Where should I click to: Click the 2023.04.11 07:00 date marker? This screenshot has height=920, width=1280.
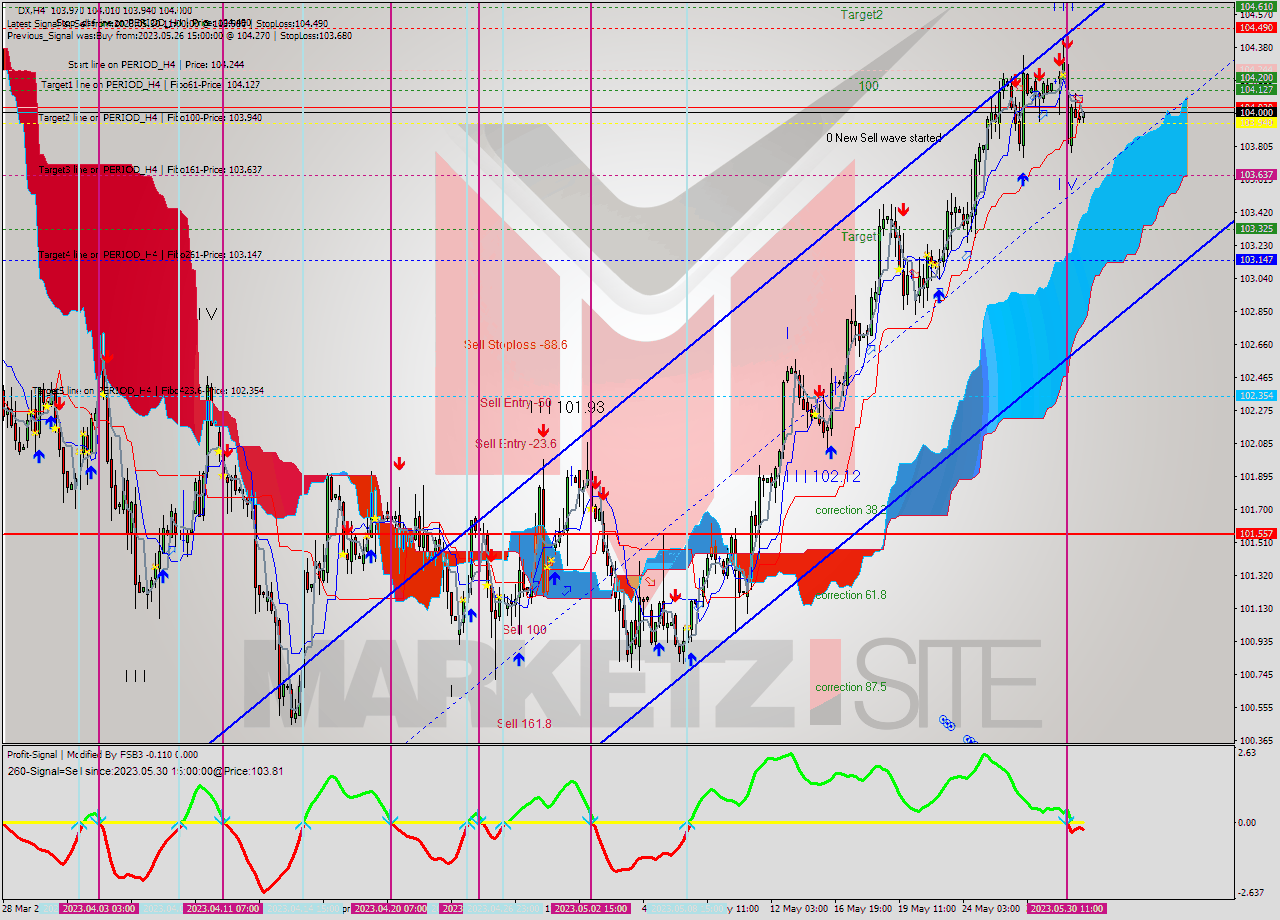[x=223, y=909]
